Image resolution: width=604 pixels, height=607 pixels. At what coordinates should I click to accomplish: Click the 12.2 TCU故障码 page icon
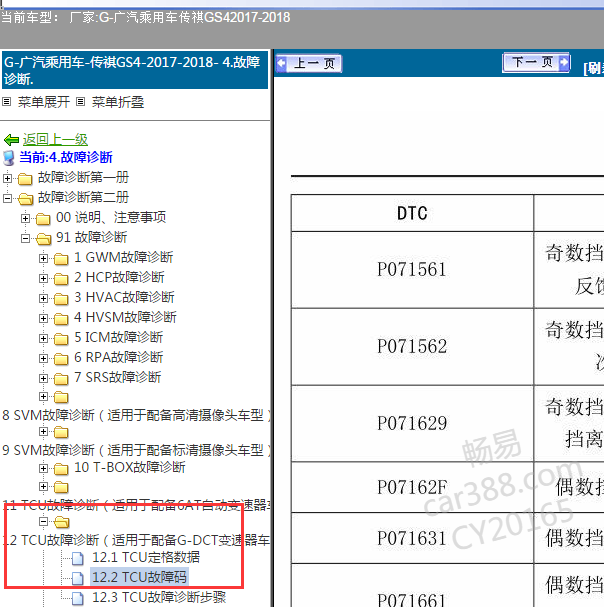click(x=78, y=578)
